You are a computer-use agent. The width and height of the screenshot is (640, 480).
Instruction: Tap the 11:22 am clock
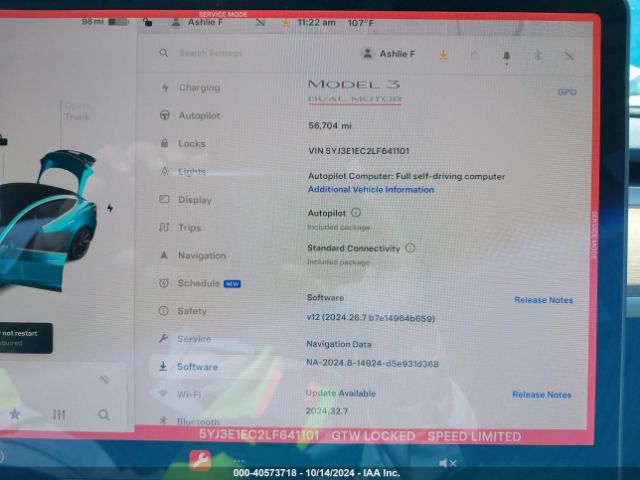(316, 22)
